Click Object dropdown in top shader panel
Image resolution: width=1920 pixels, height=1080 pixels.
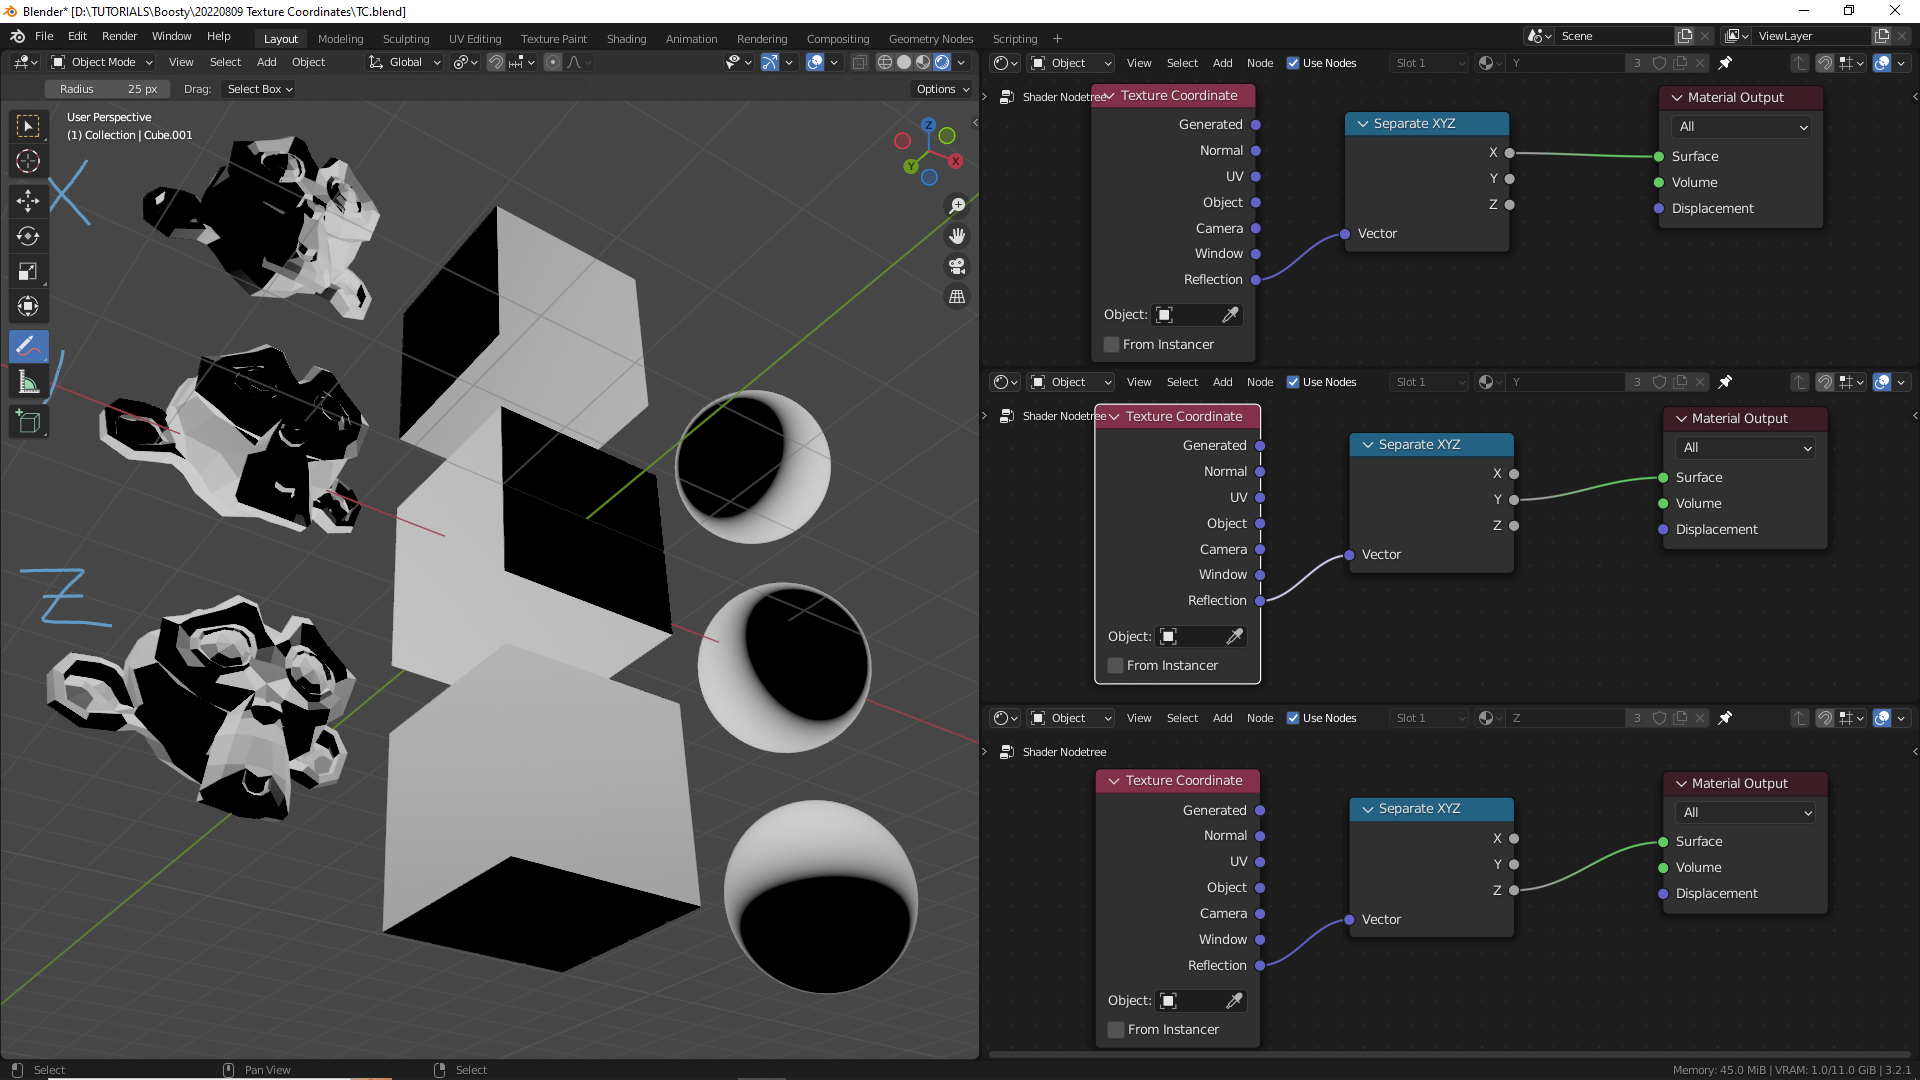coord(1068,62)
